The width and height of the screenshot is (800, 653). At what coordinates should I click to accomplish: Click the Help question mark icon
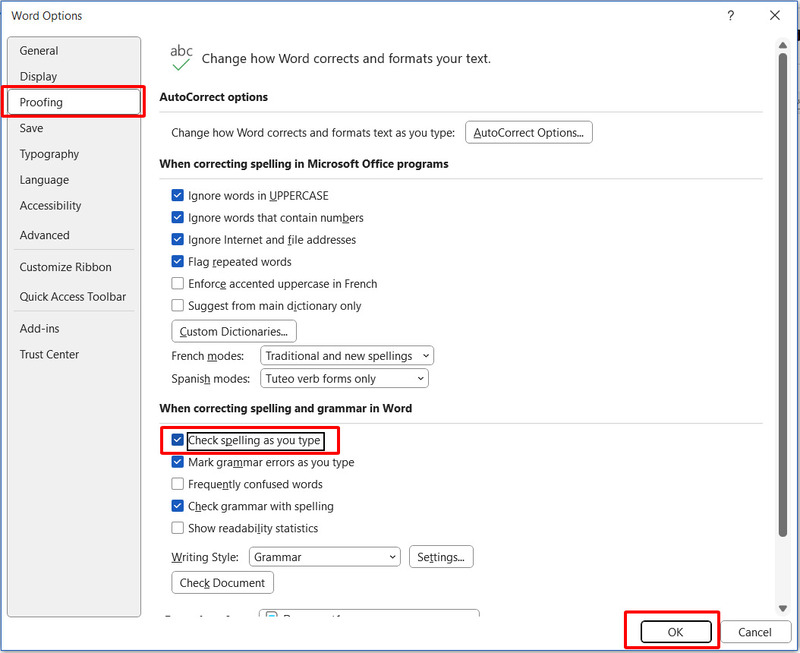(x=731, y=16)
